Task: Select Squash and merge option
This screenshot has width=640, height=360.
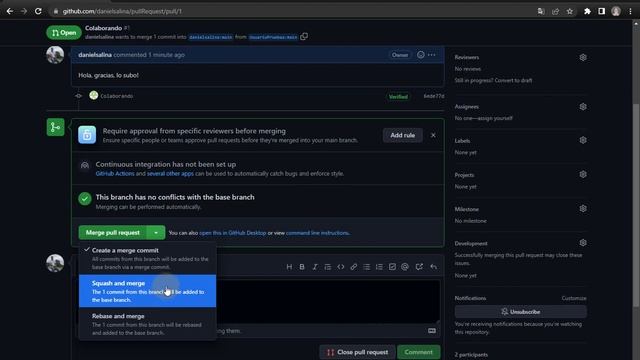Action: point(147,291)
